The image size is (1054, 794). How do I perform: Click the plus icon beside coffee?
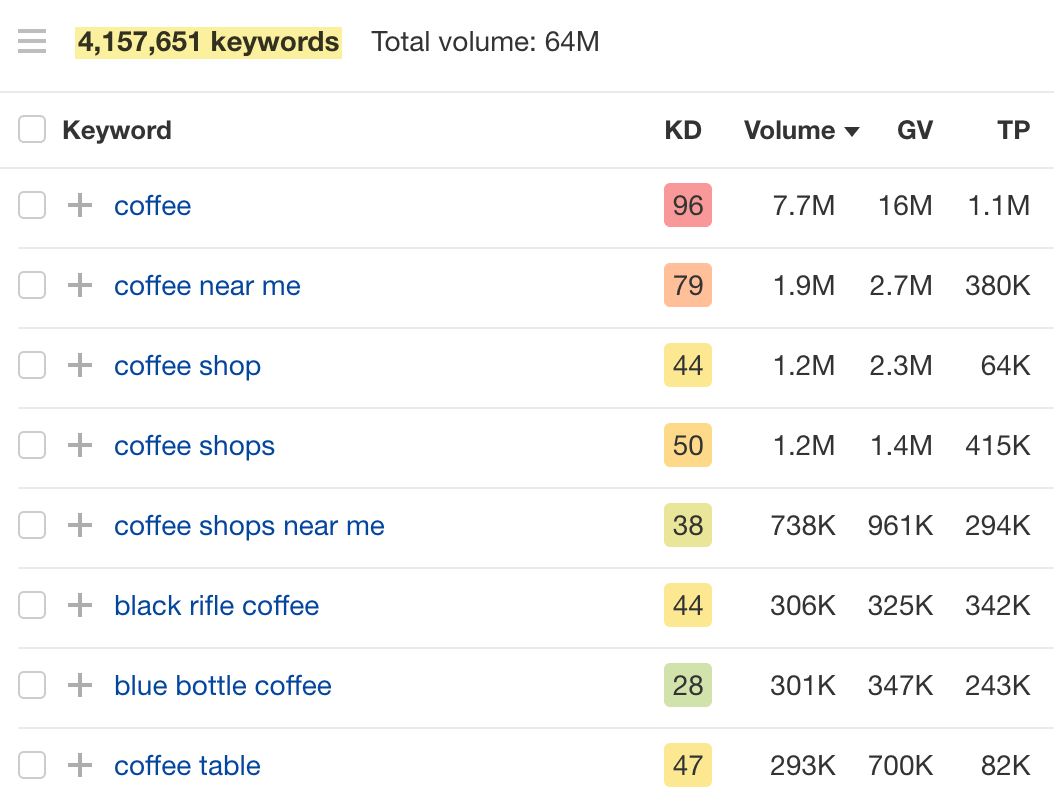click(x=79, y=206)
